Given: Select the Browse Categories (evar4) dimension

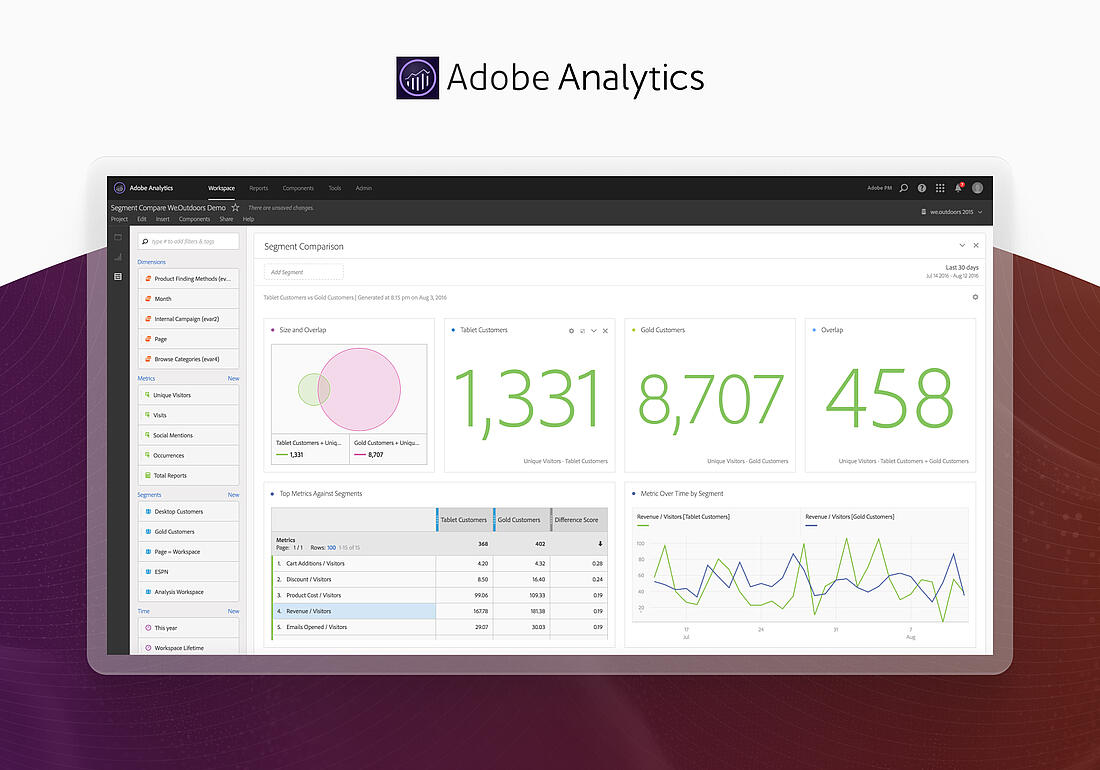Looking at the screenshot, I should (188, 359).
